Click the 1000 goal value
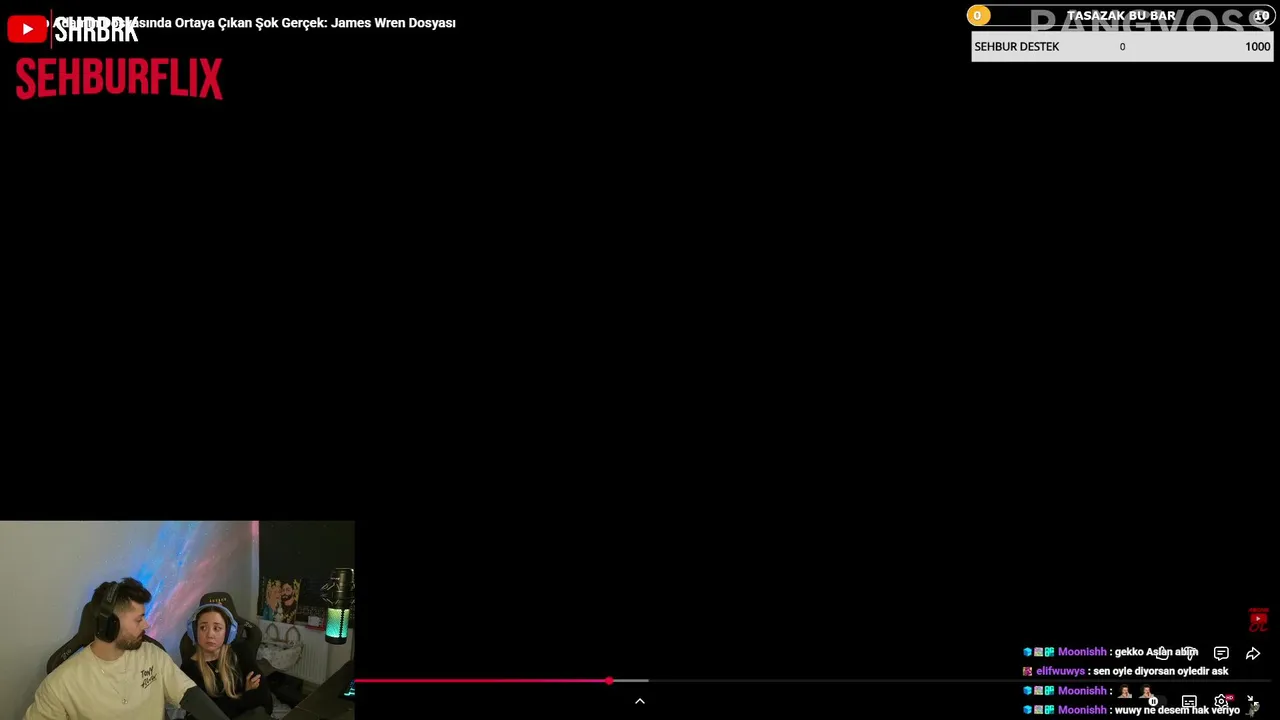 coord(1257,47)
